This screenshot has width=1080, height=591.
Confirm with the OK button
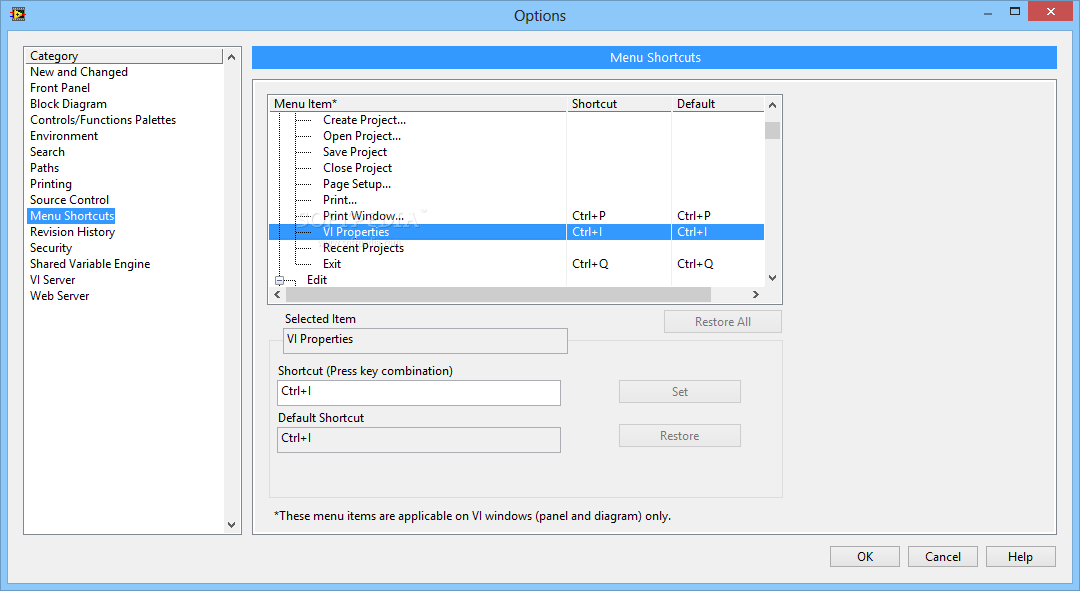pyautogui.click(x=864, y=557)
